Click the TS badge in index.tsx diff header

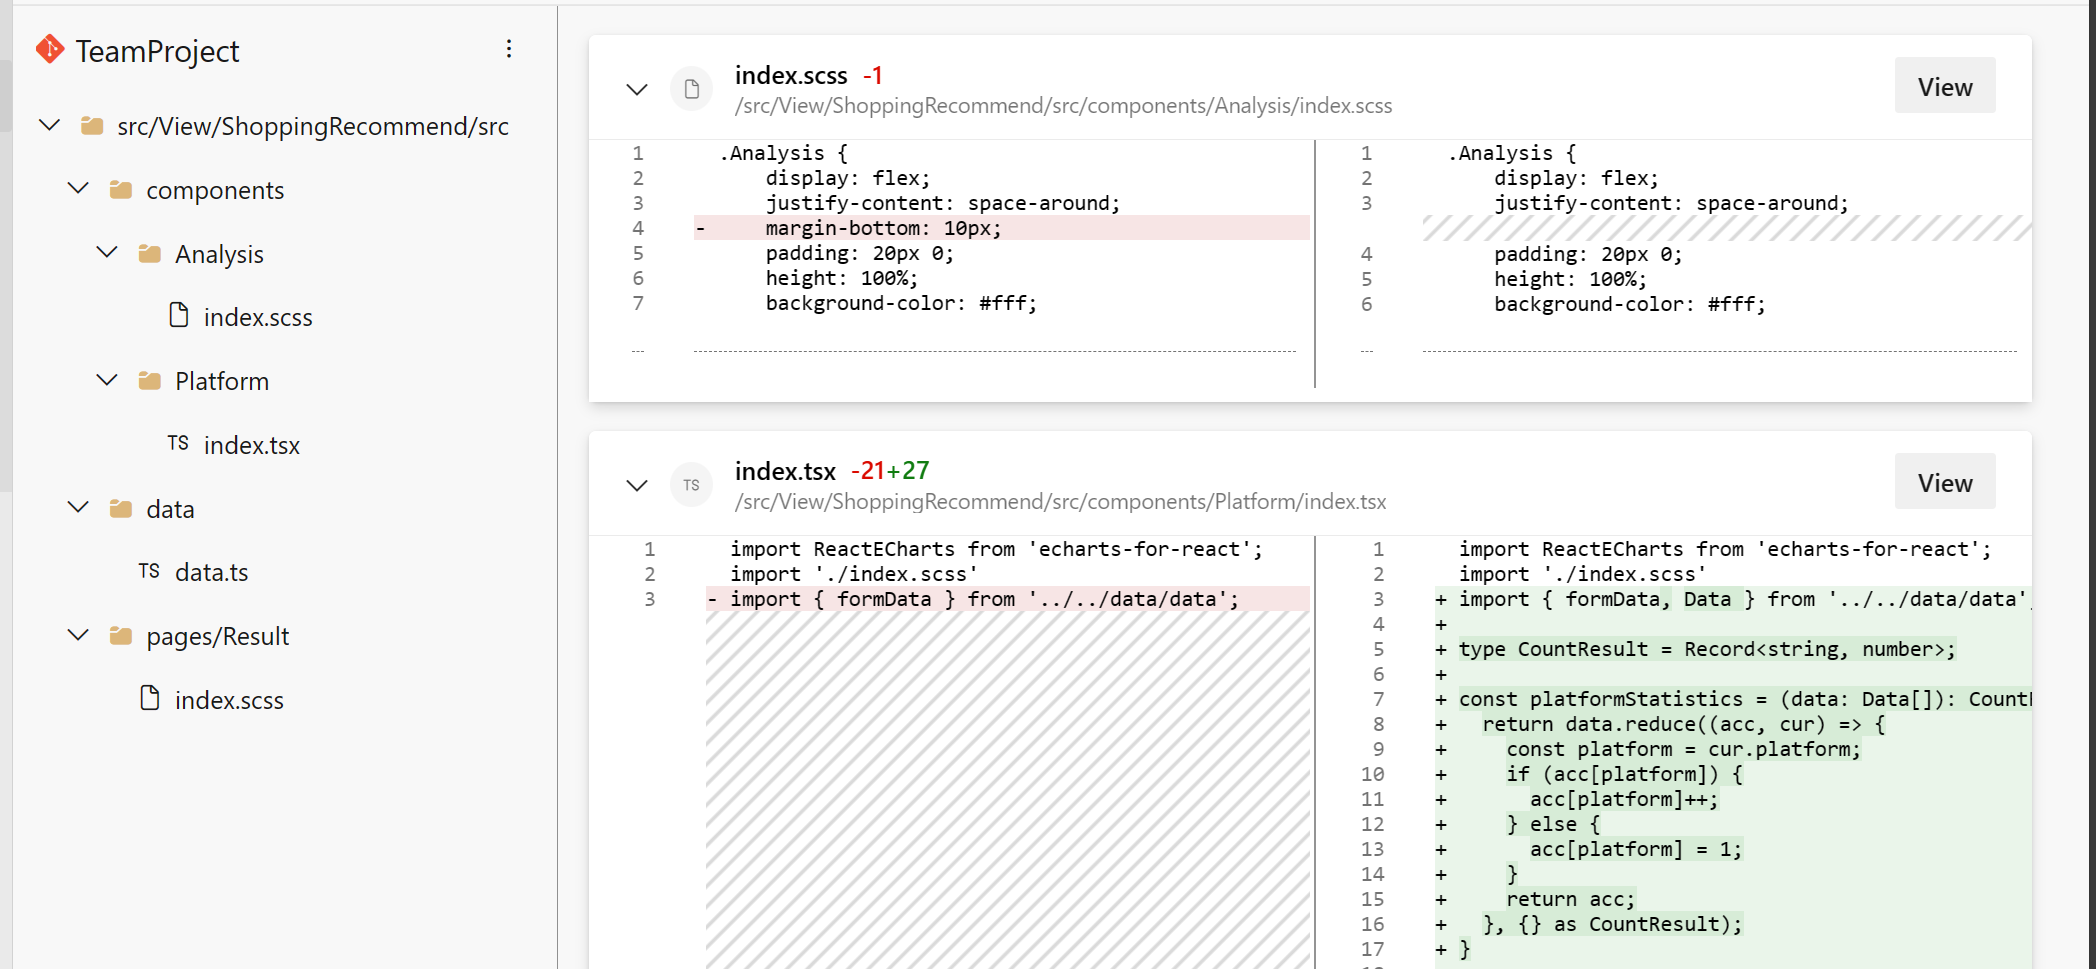[691, 485]
